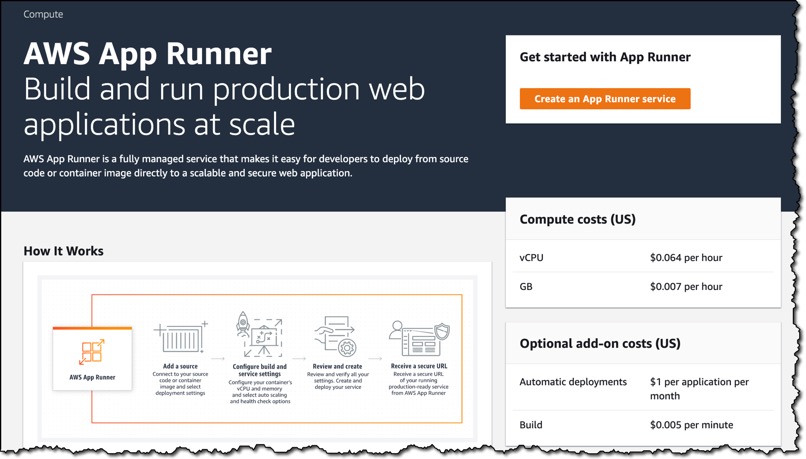Click the Create an App Runner service button
Viewport: 806px width, 459px height.
[604, 99]
